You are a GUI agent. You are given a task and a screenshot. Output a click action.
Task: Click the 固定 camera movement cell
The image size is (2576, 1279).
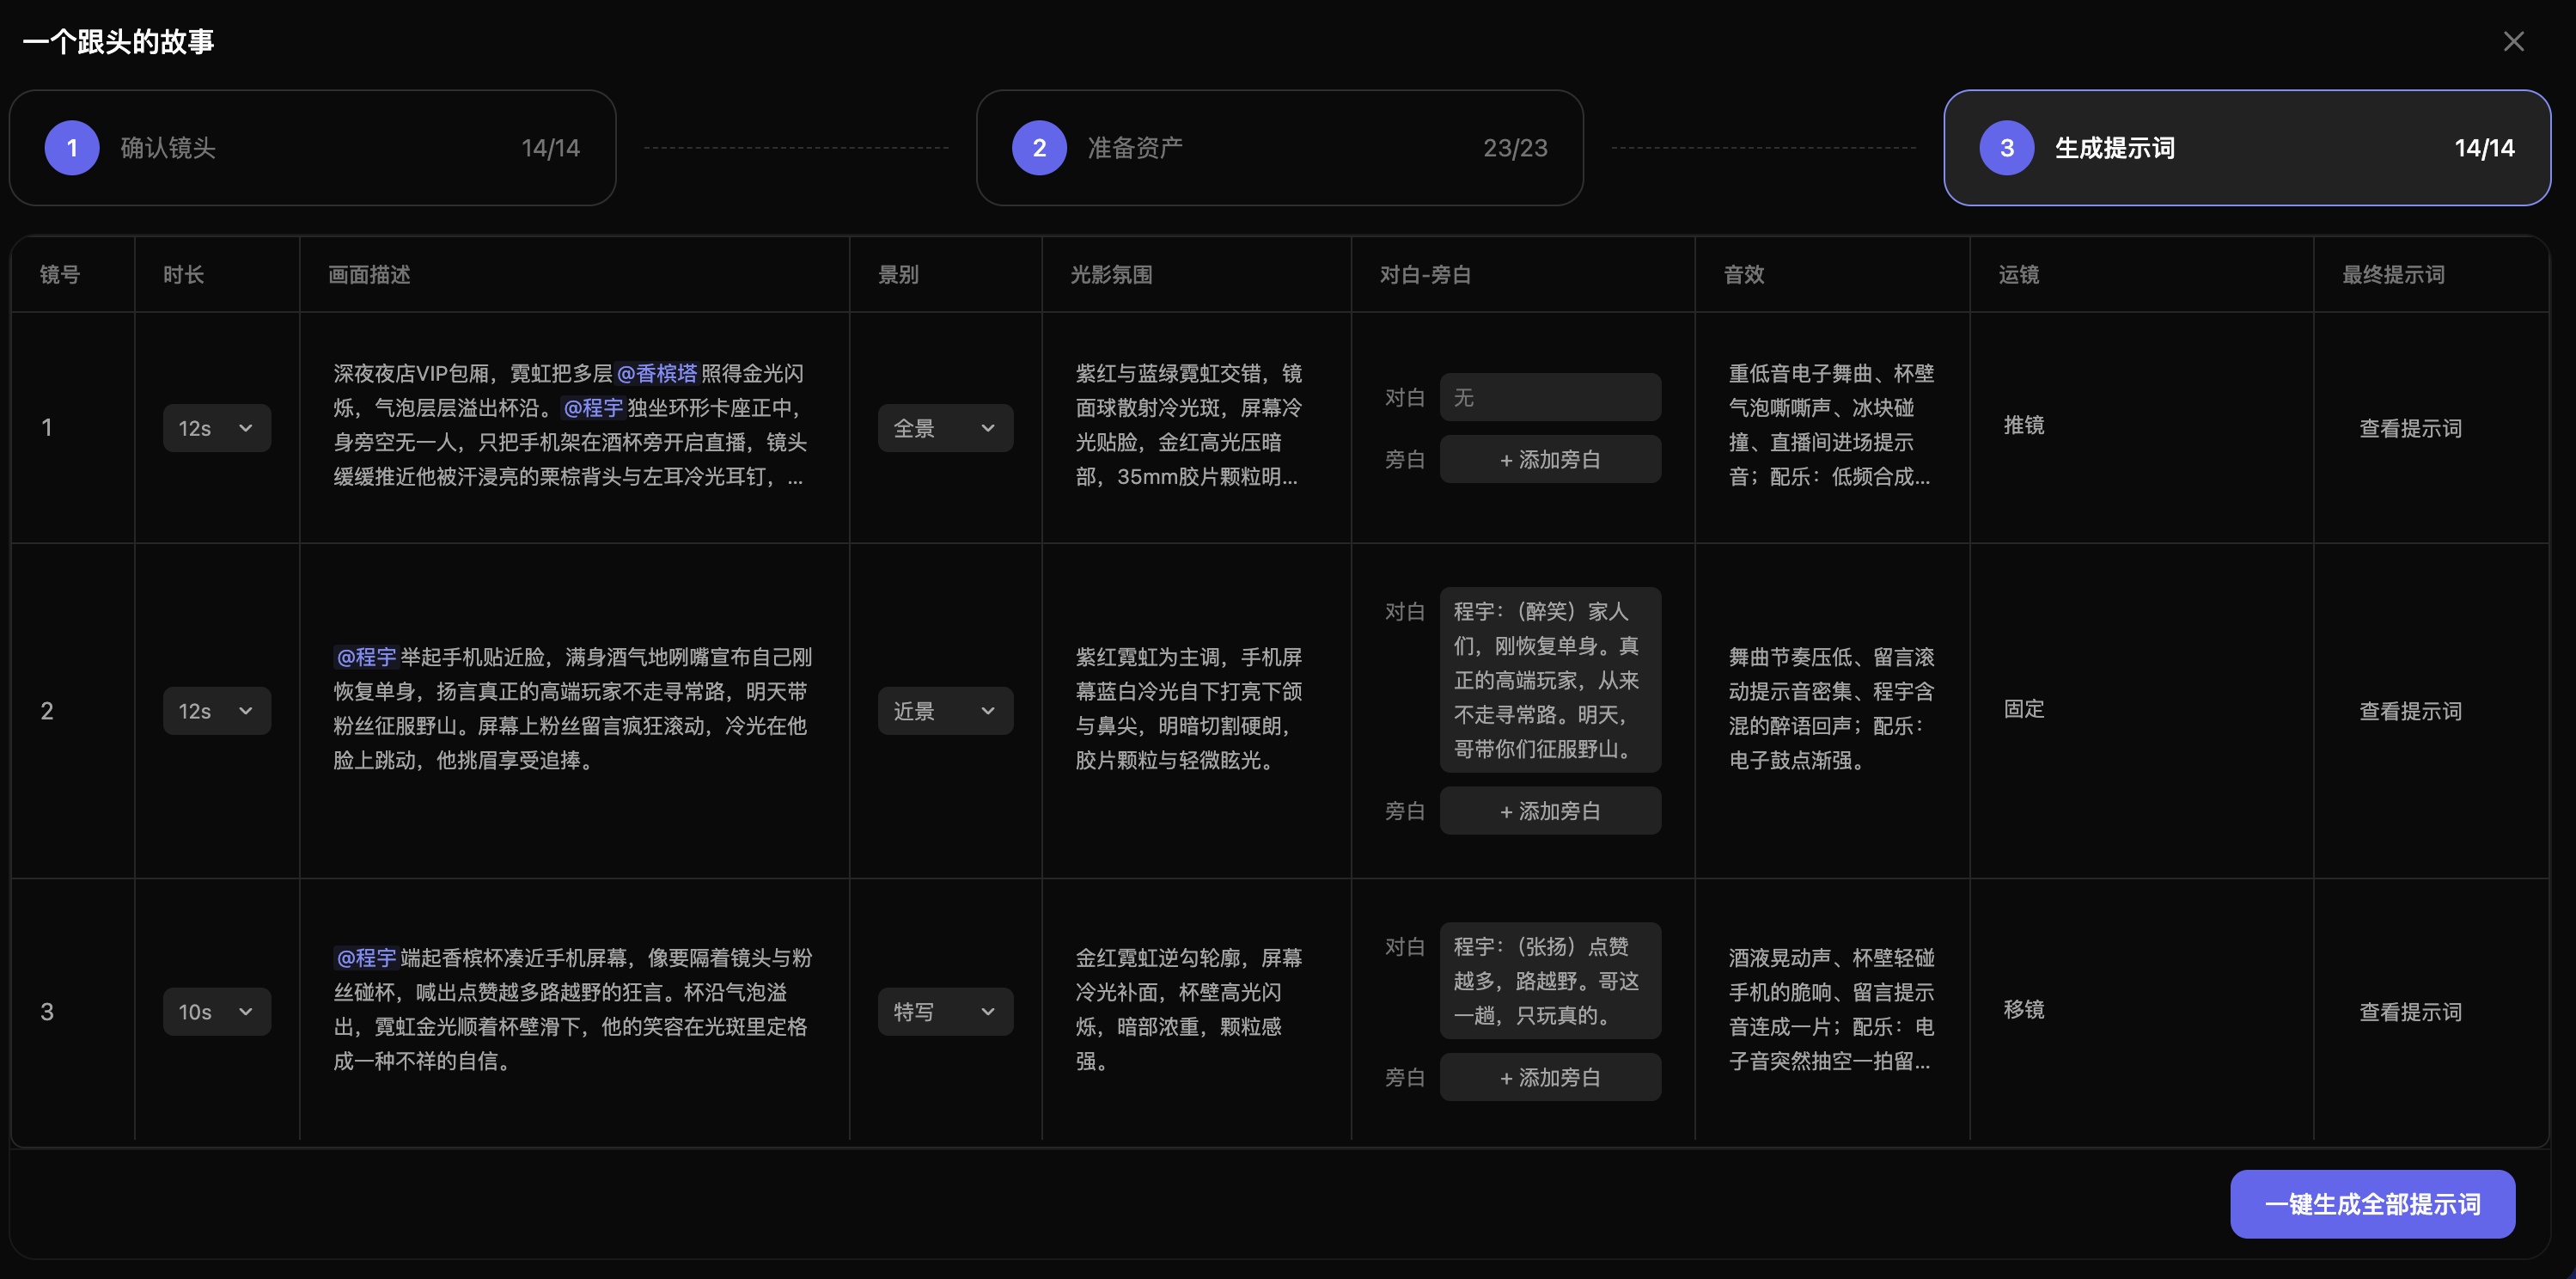2024,709
